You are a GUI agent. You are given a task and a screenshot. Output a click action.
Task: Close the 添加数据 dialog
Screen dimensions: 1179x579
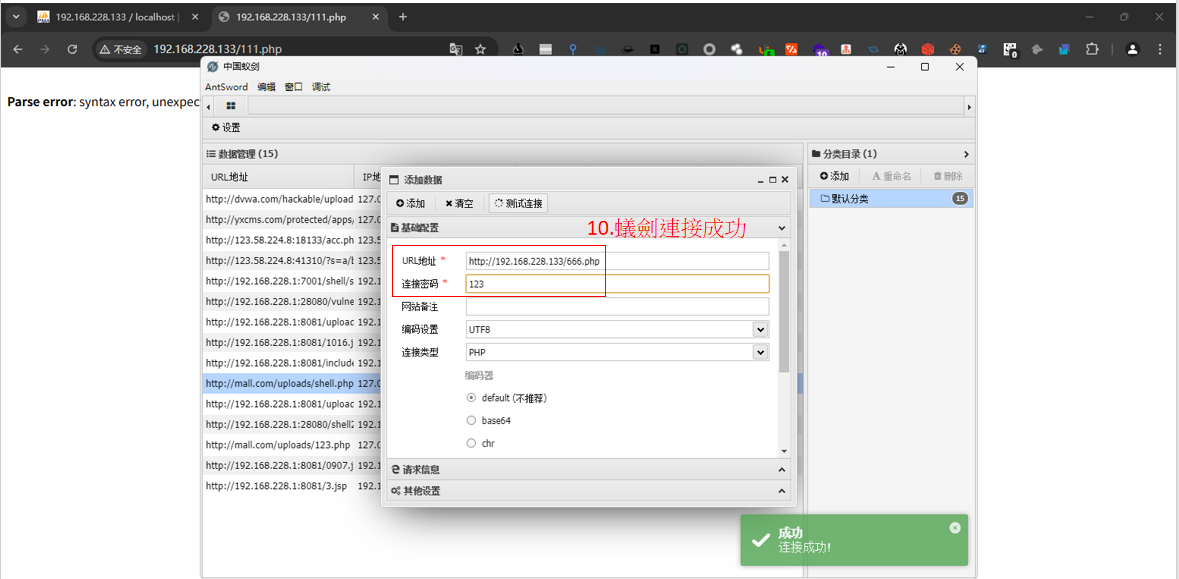pyautogui.click(x=784, y=180)
